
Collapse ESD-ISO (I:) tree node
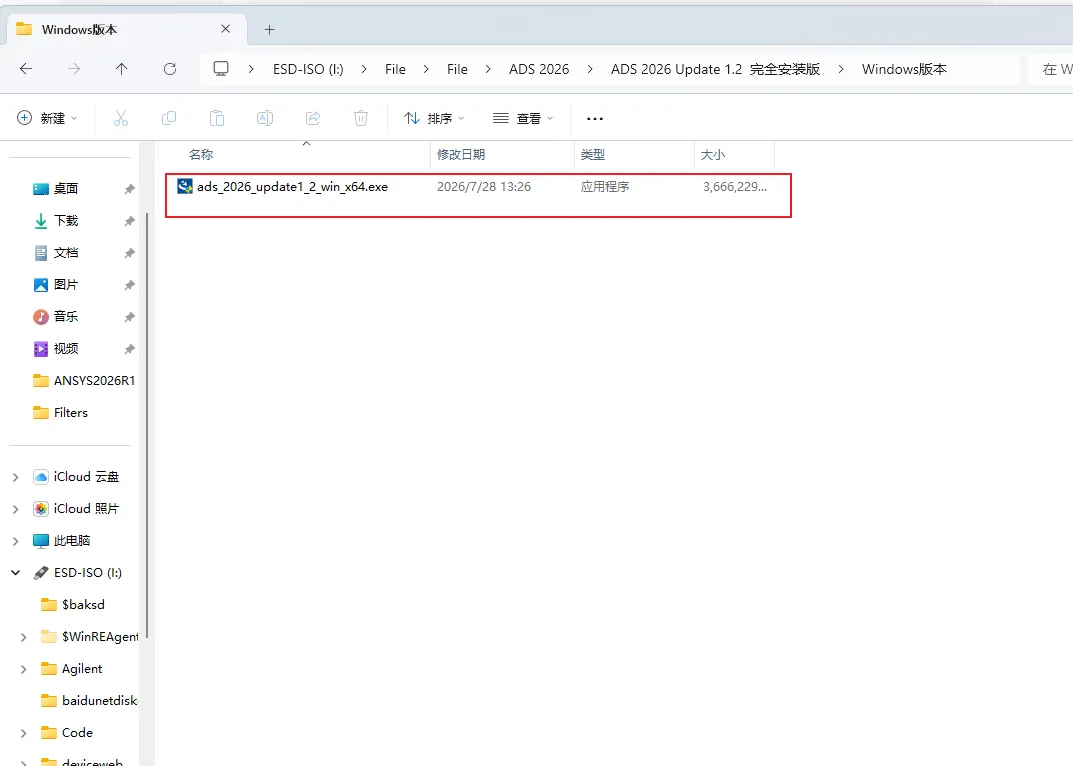(x=16, y=573)
